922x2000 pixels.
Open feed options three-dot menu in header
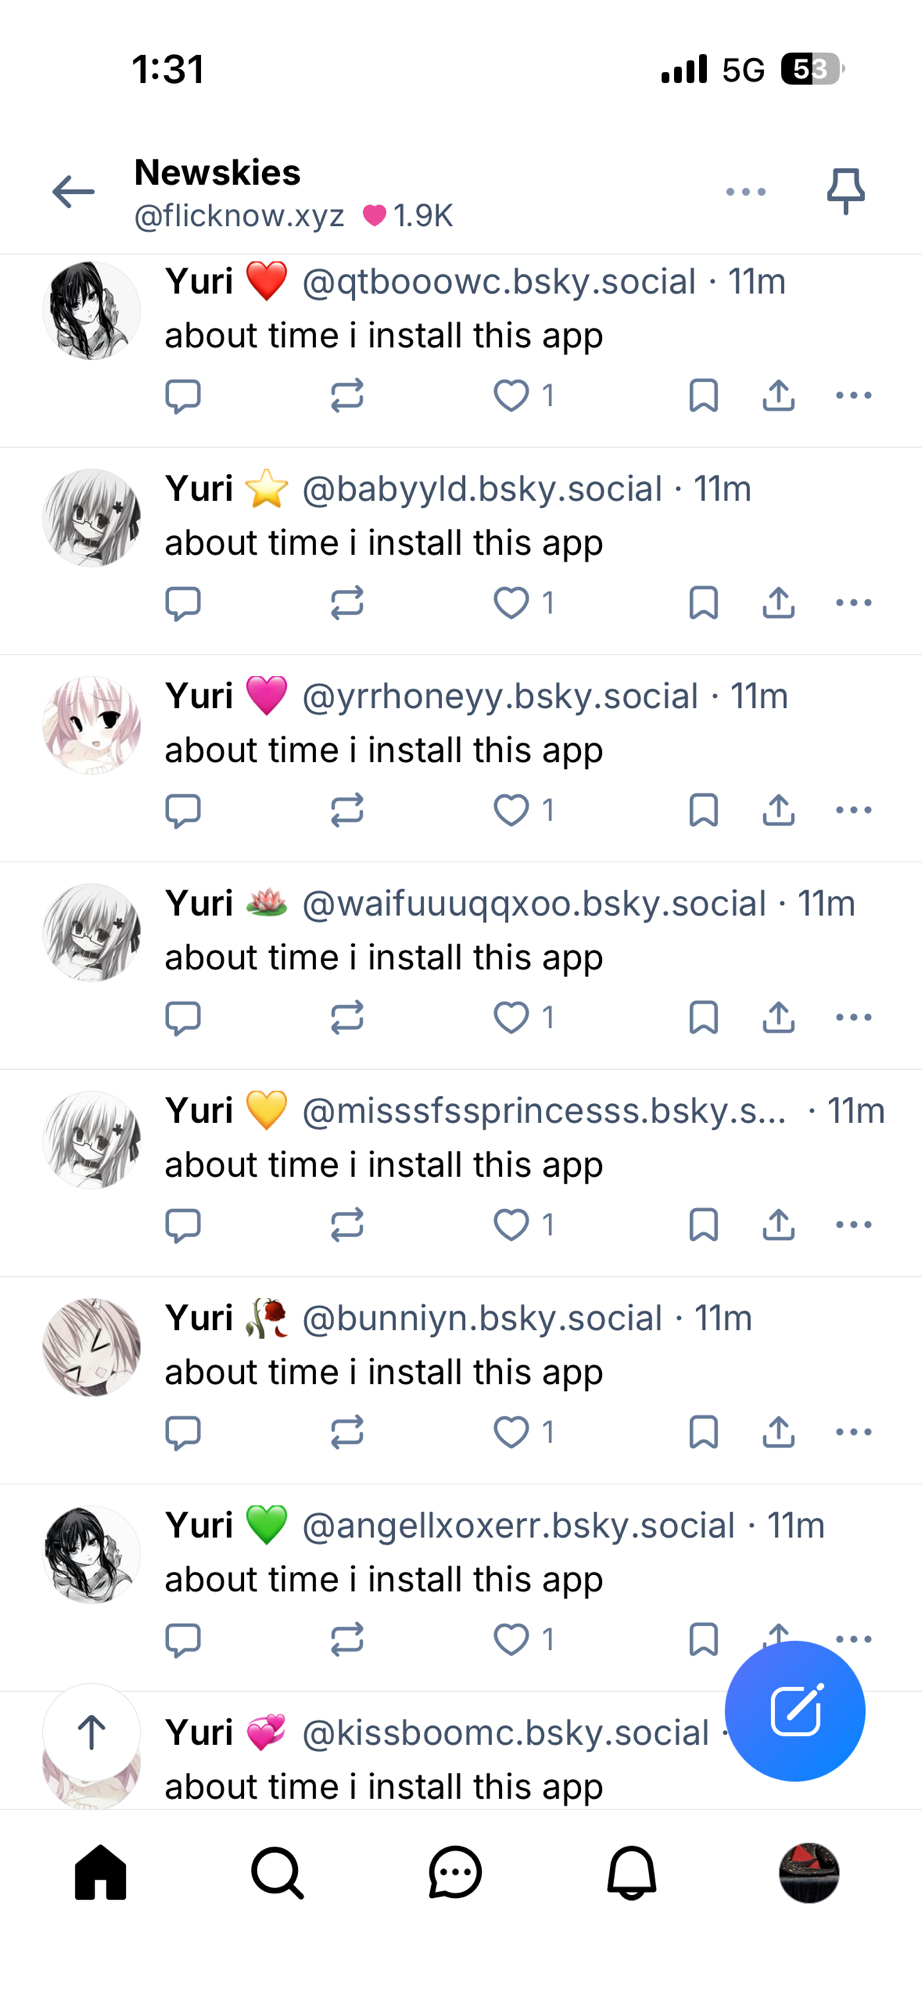(746, 191)
